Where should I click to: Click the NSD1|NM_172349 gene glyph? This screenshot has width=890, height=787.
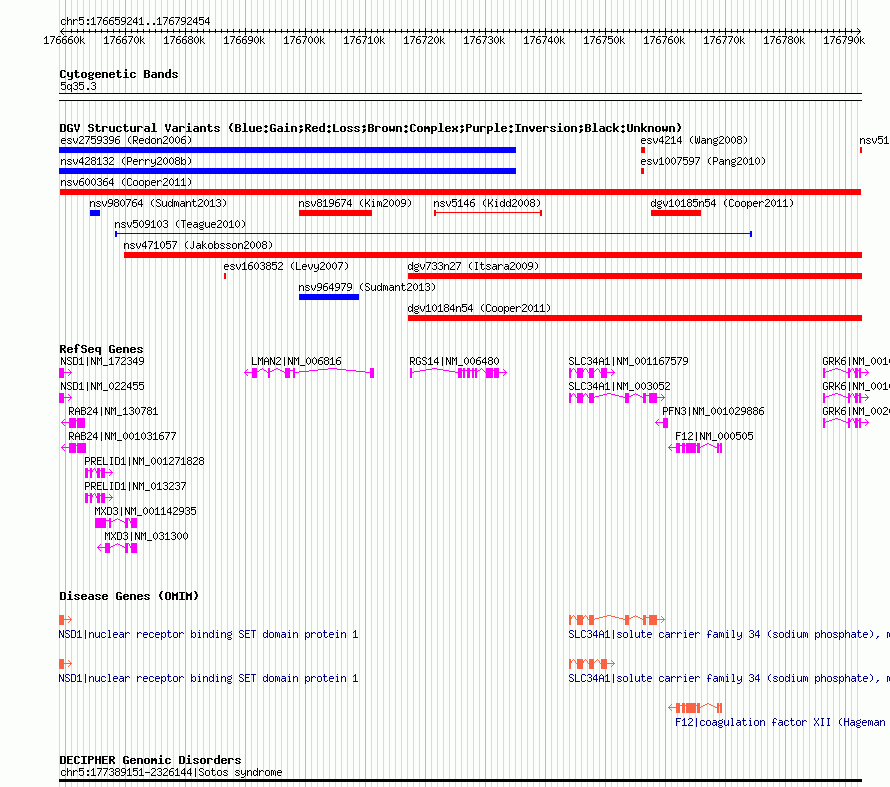tap(65, 373)
